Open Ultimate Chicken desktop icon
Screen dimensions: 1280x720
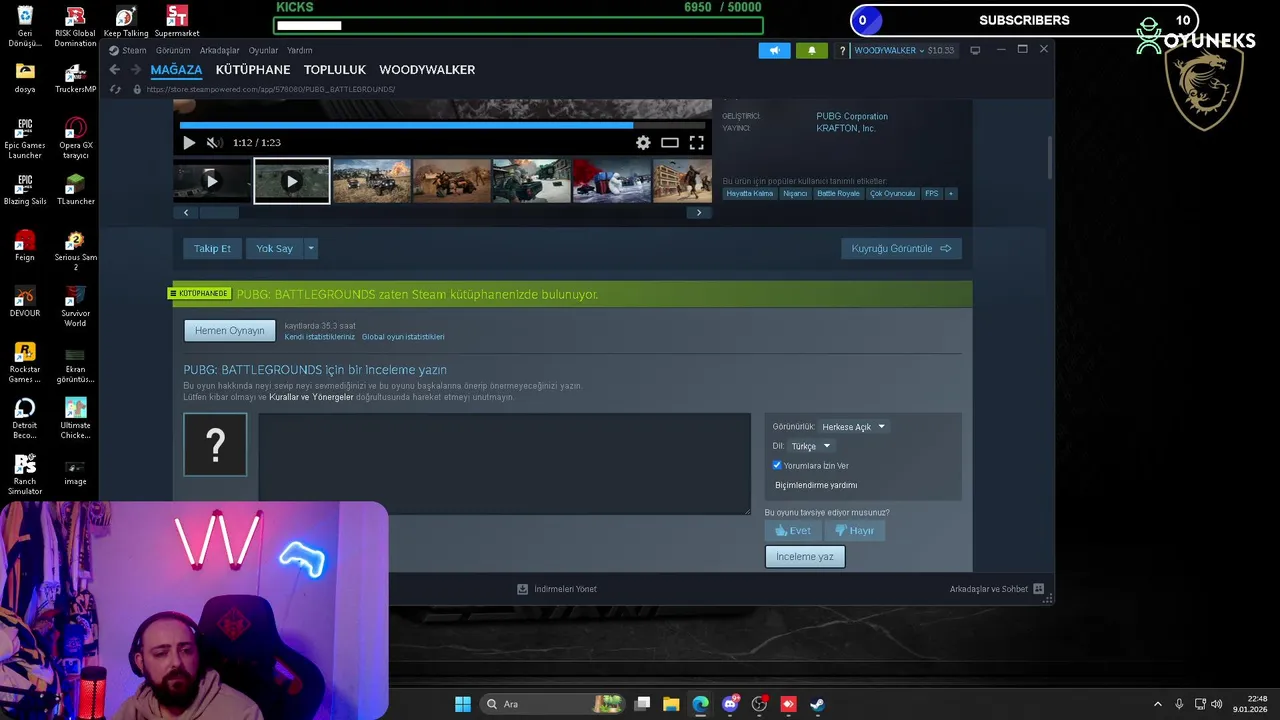click(x=75, y=418)
